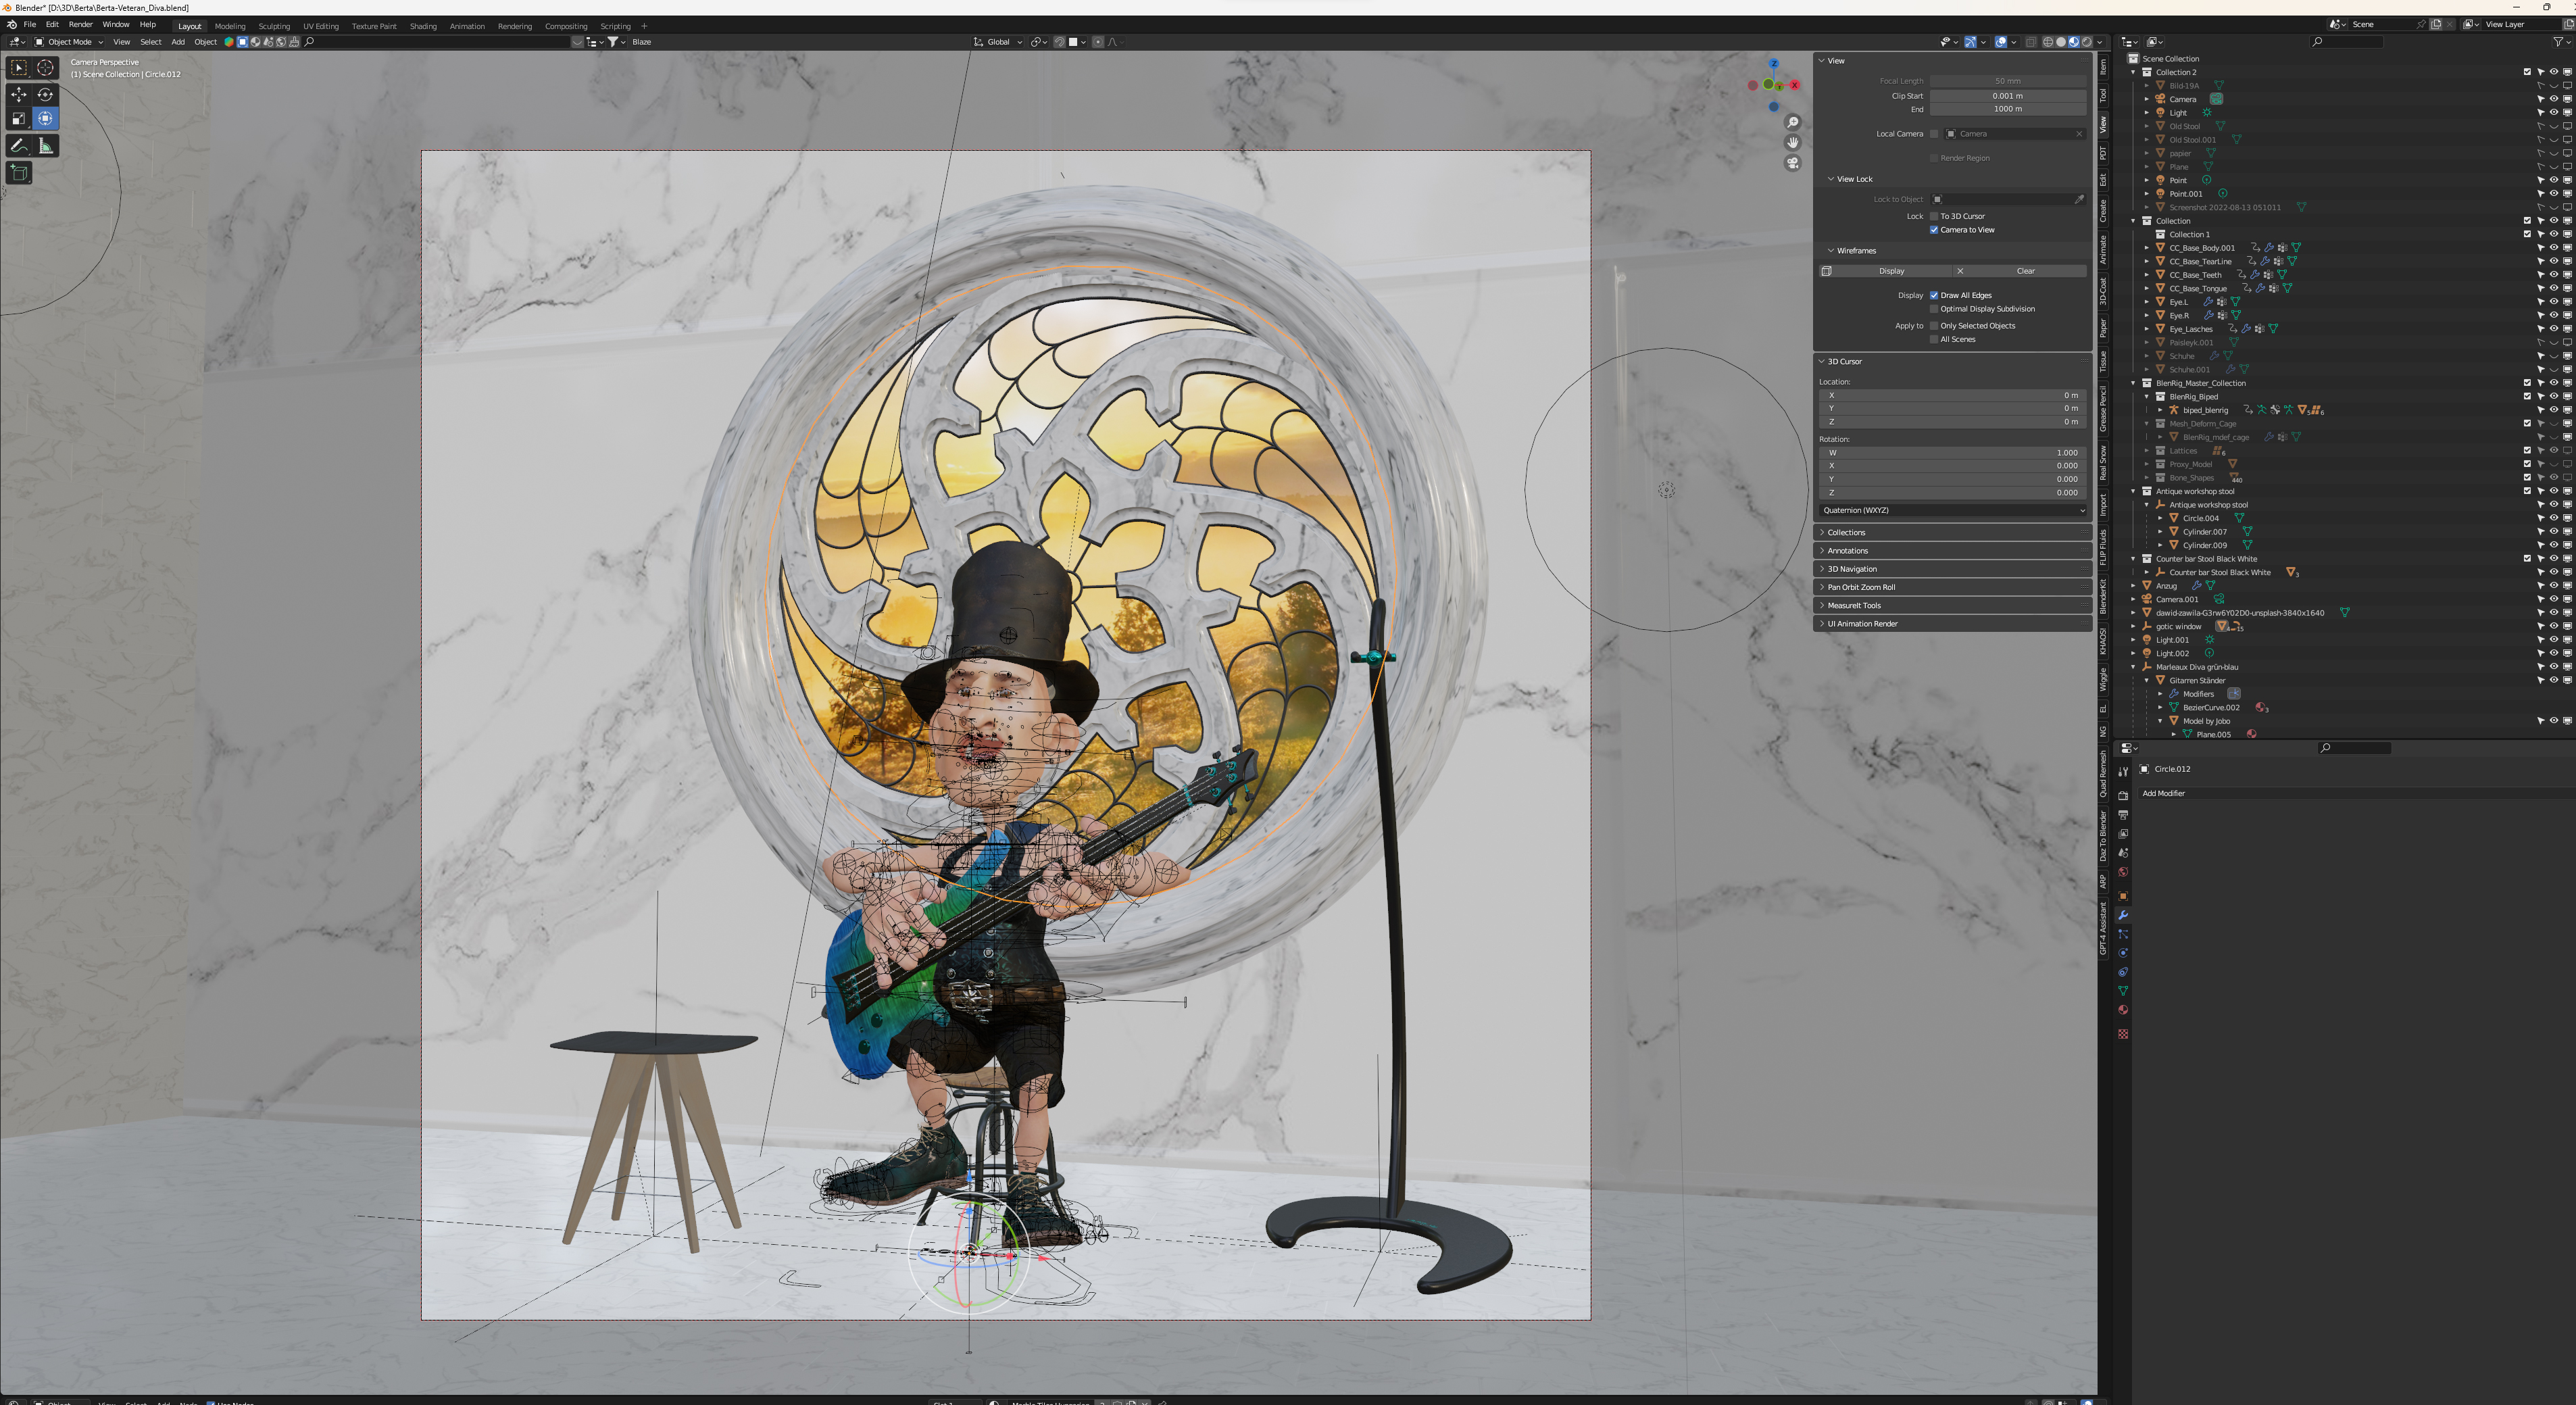Viewport: 2576px width, 1405px height.
Task: Select the Rotate tool icon
Action: tap(45, 94)
